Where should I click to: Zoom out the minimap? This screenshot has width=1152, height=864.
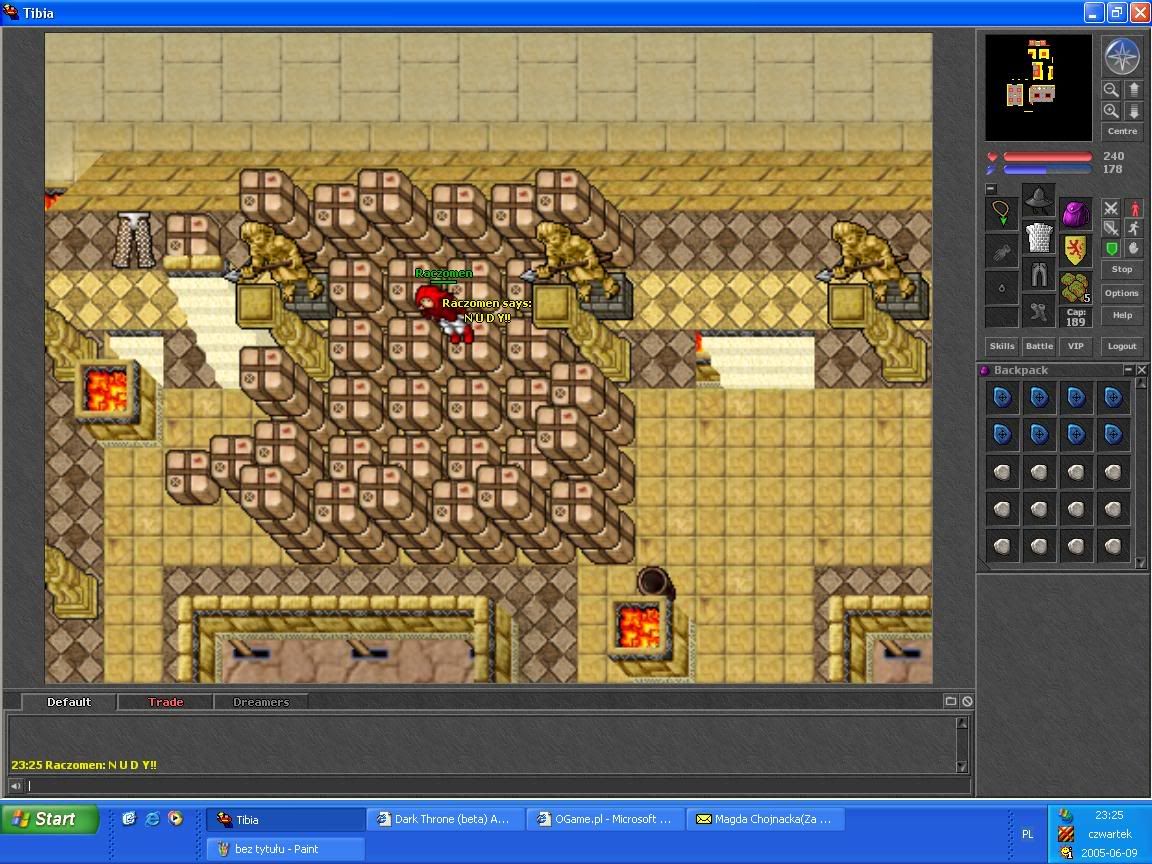1111,90
